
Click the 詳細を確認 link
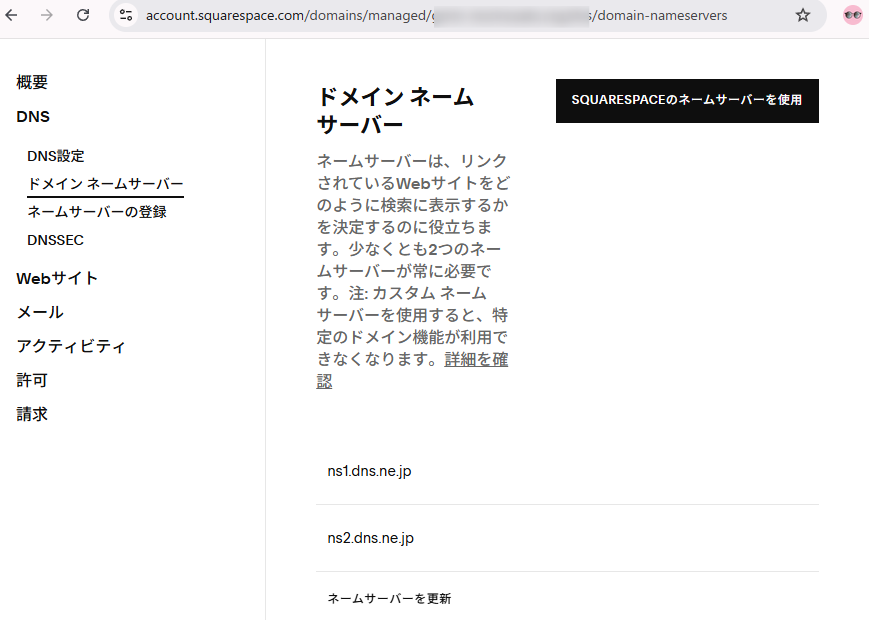(476, 359)
